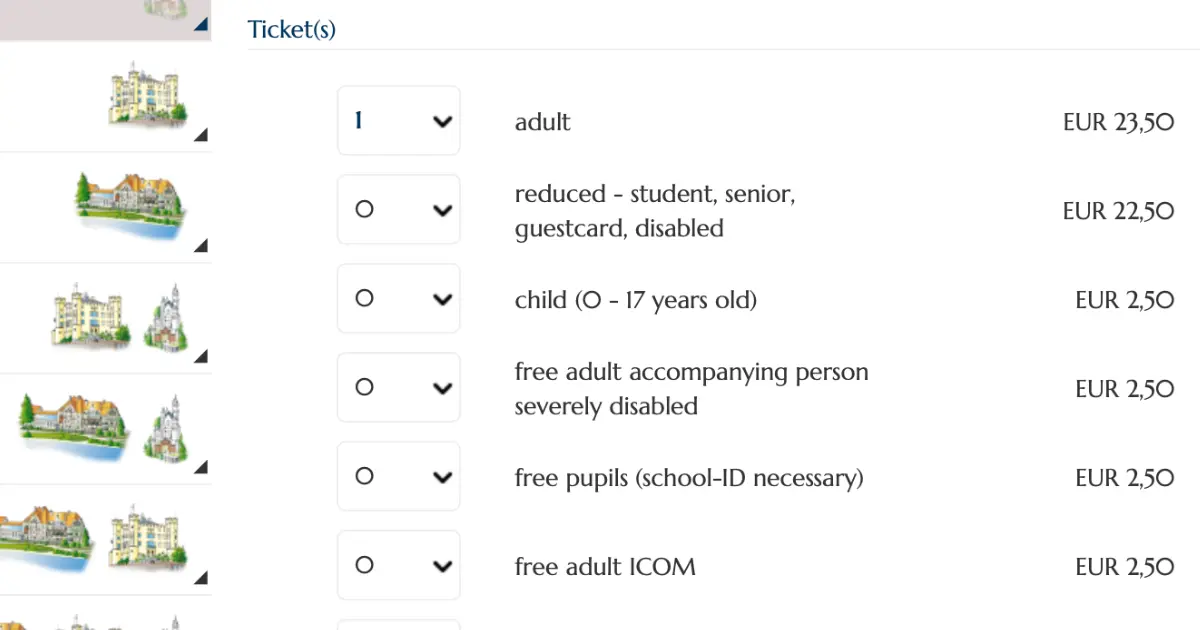Expand free pupils ticket quantity dropdown
Image resolution: width=1200 pixels, height=630 pixels.
pyautogui.click(x=399, y=477)
